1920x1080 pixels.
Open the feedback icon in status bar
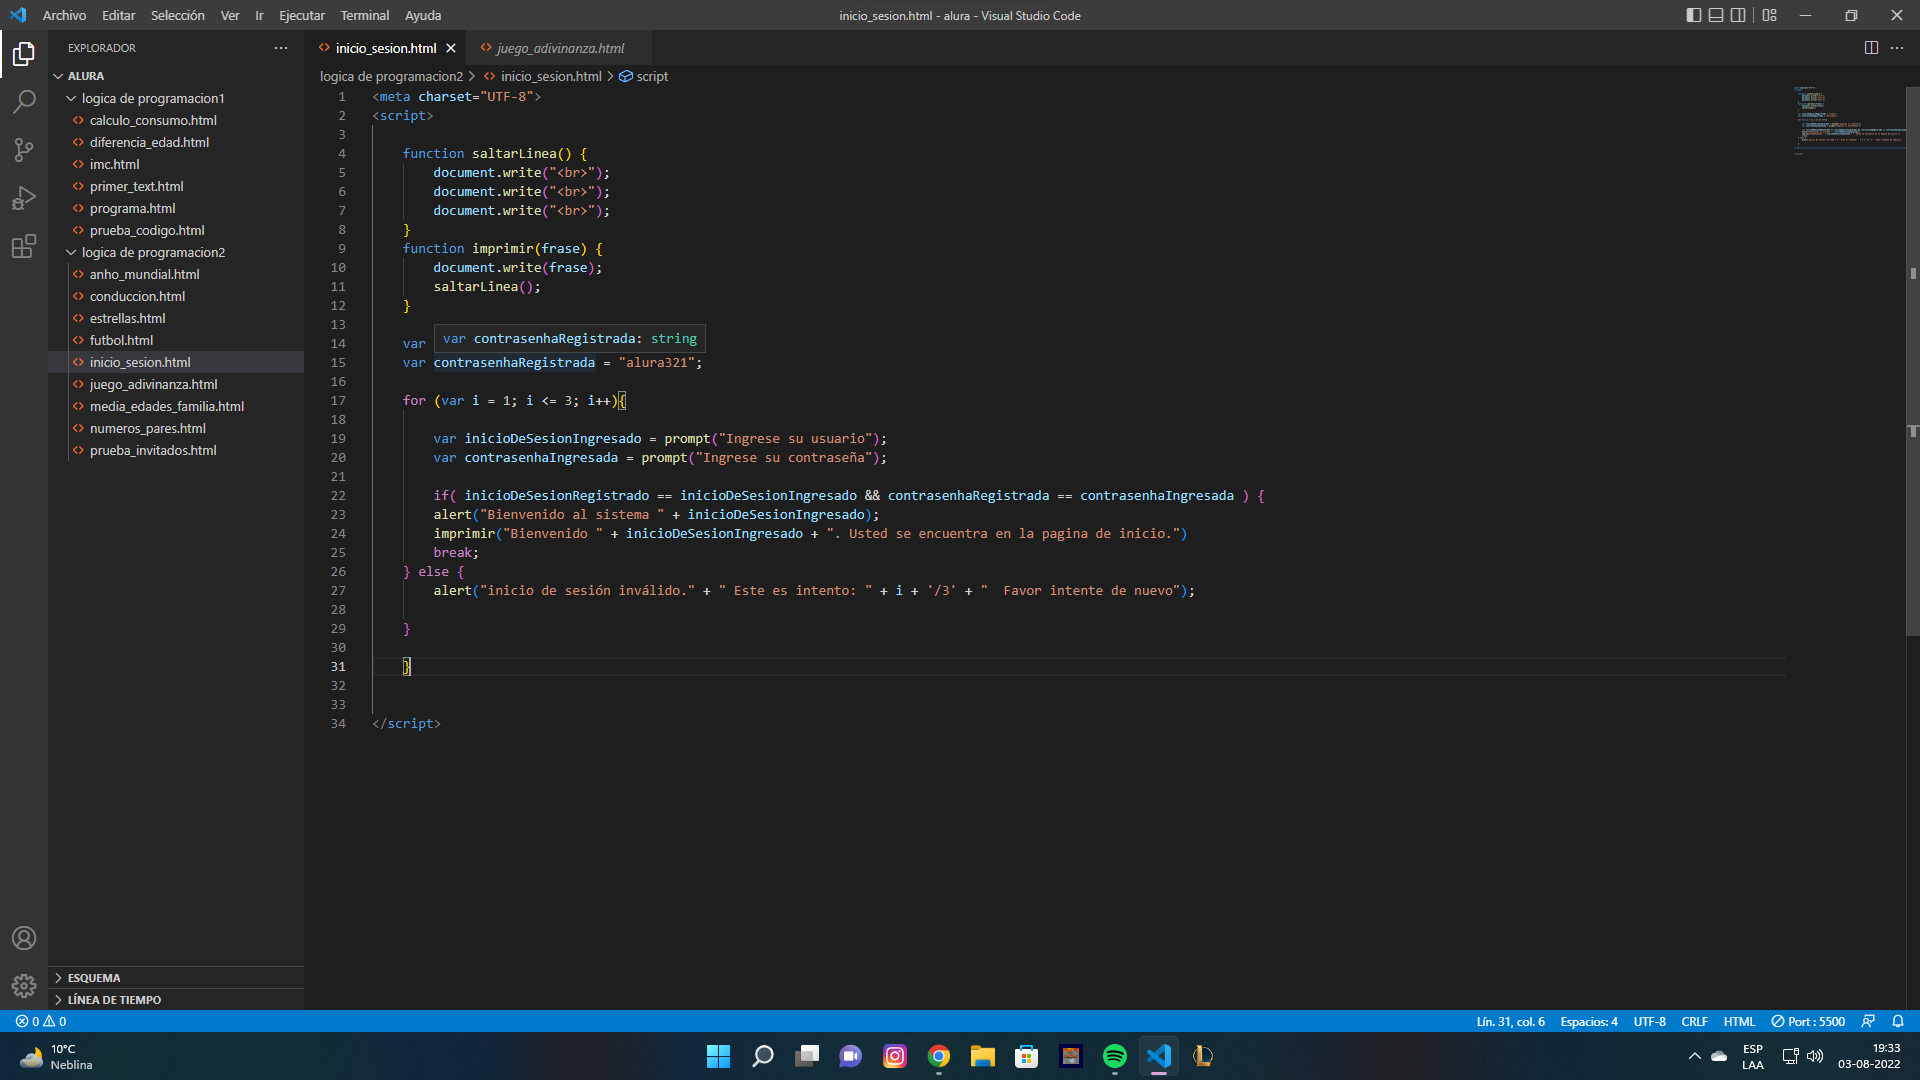pos(1868,1021)
